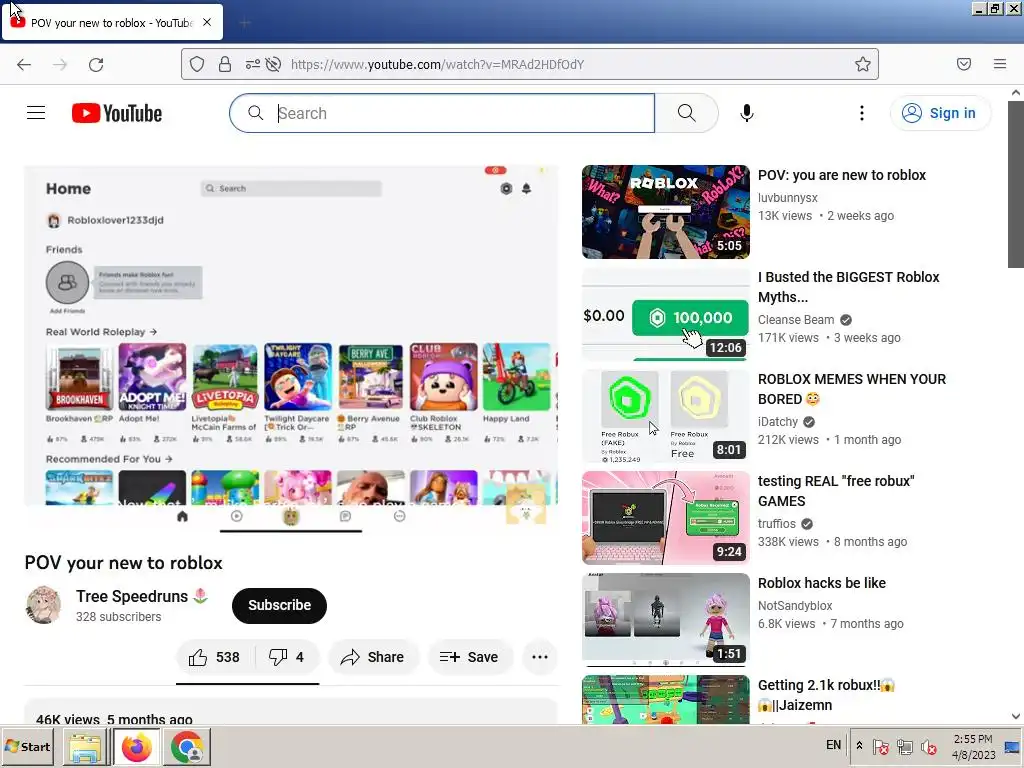Open the testing free robux thumbnail
Image resolution: width=1024 pixels, height=768 pixels.
[665, 519]
